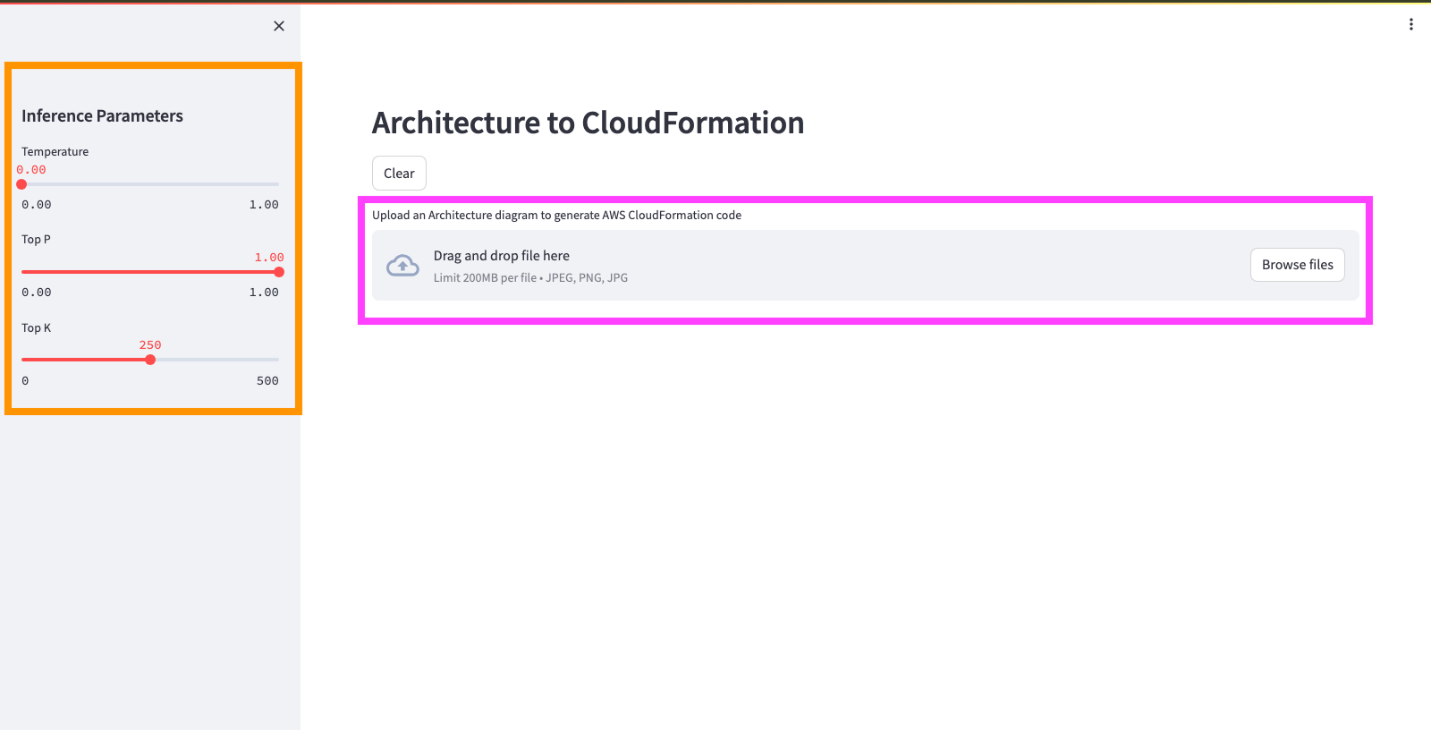Select the Top P slider handle
This screenshot has height=730, width=1431.
(x=278, y=271)
